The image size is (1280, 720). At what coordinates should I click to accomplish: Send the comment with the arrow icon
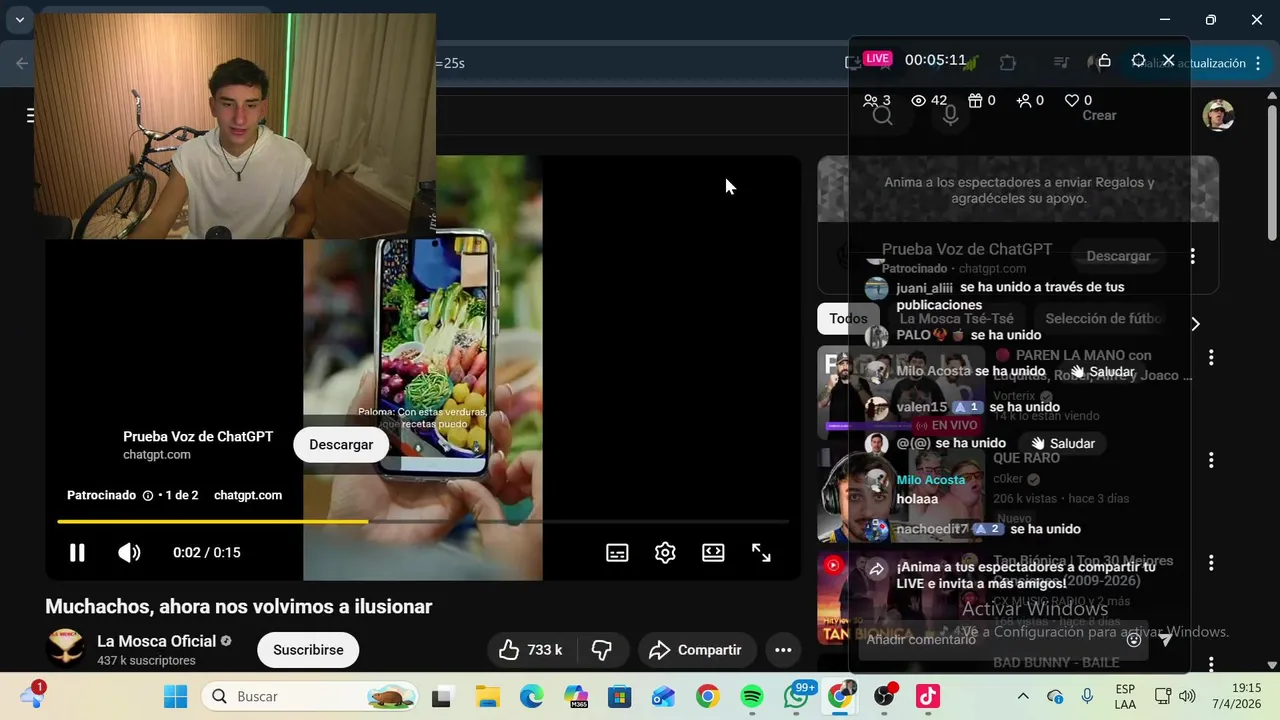pos(1164,640)
